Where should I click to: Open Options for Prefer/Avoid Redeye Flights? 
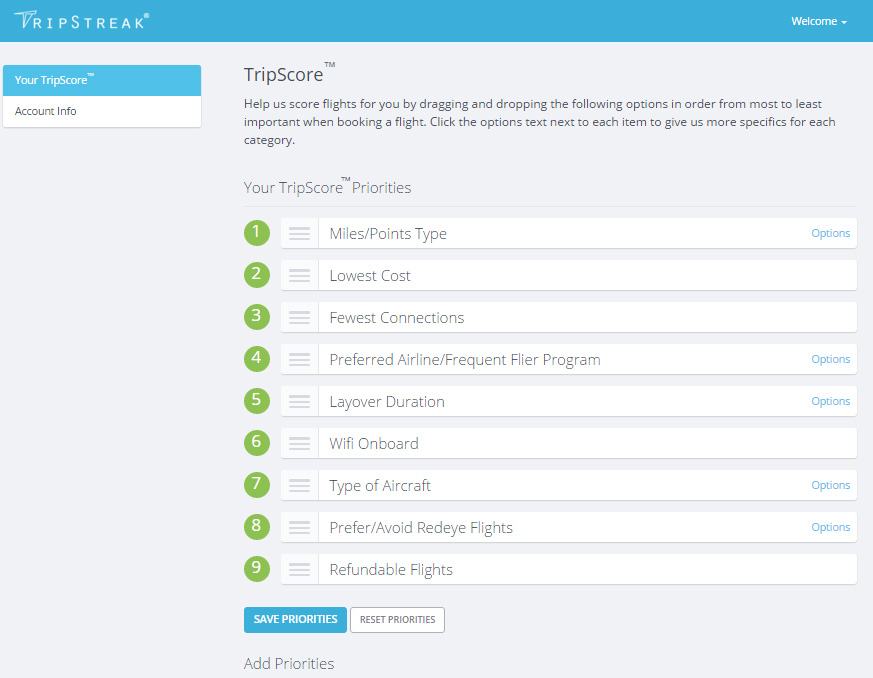[830, 527]
